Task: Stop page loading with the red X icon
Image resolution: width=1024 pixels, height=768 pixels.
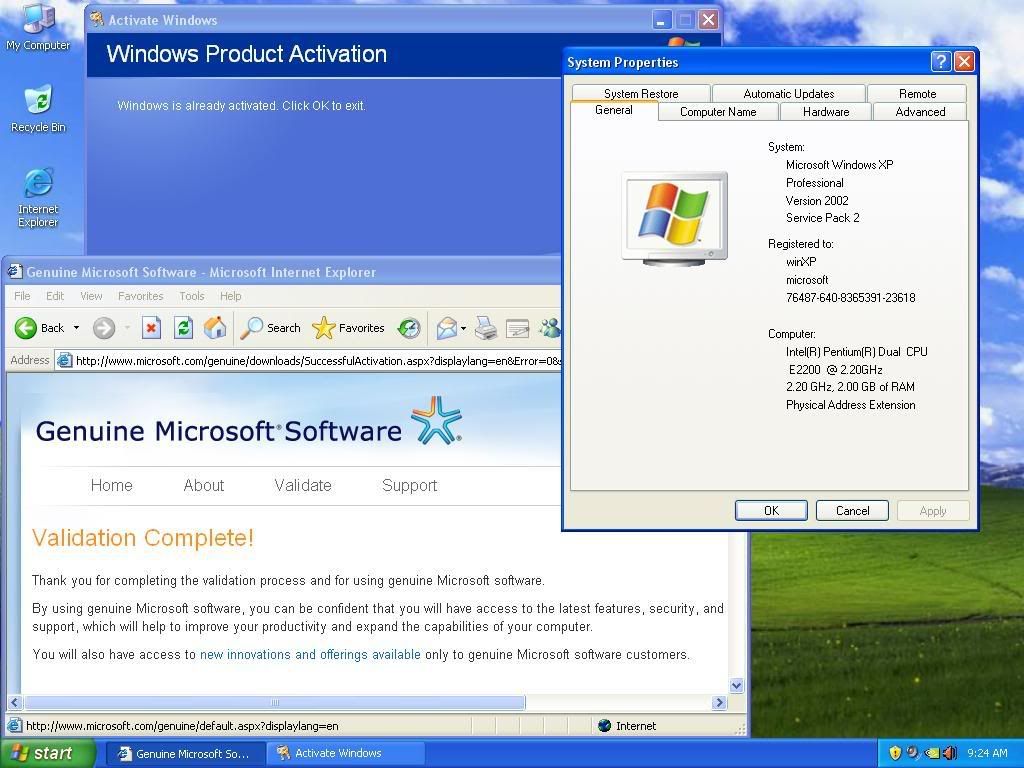Action: 152,328
